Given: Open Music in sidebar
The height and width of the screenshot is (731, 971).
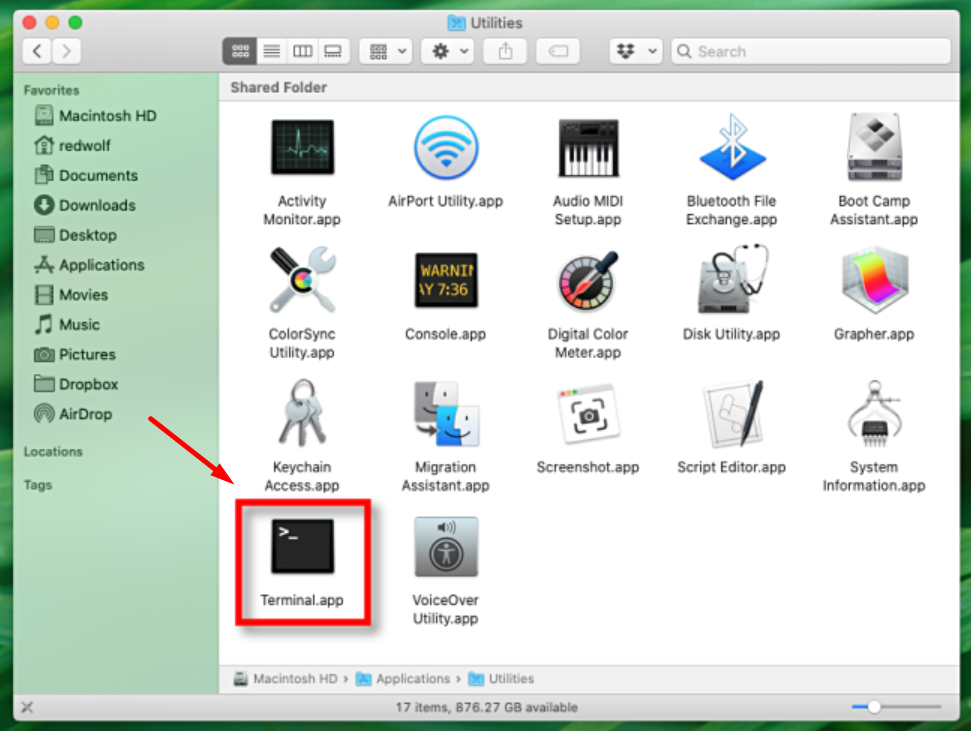Looking at the screenshot, I should click(67, 324).
